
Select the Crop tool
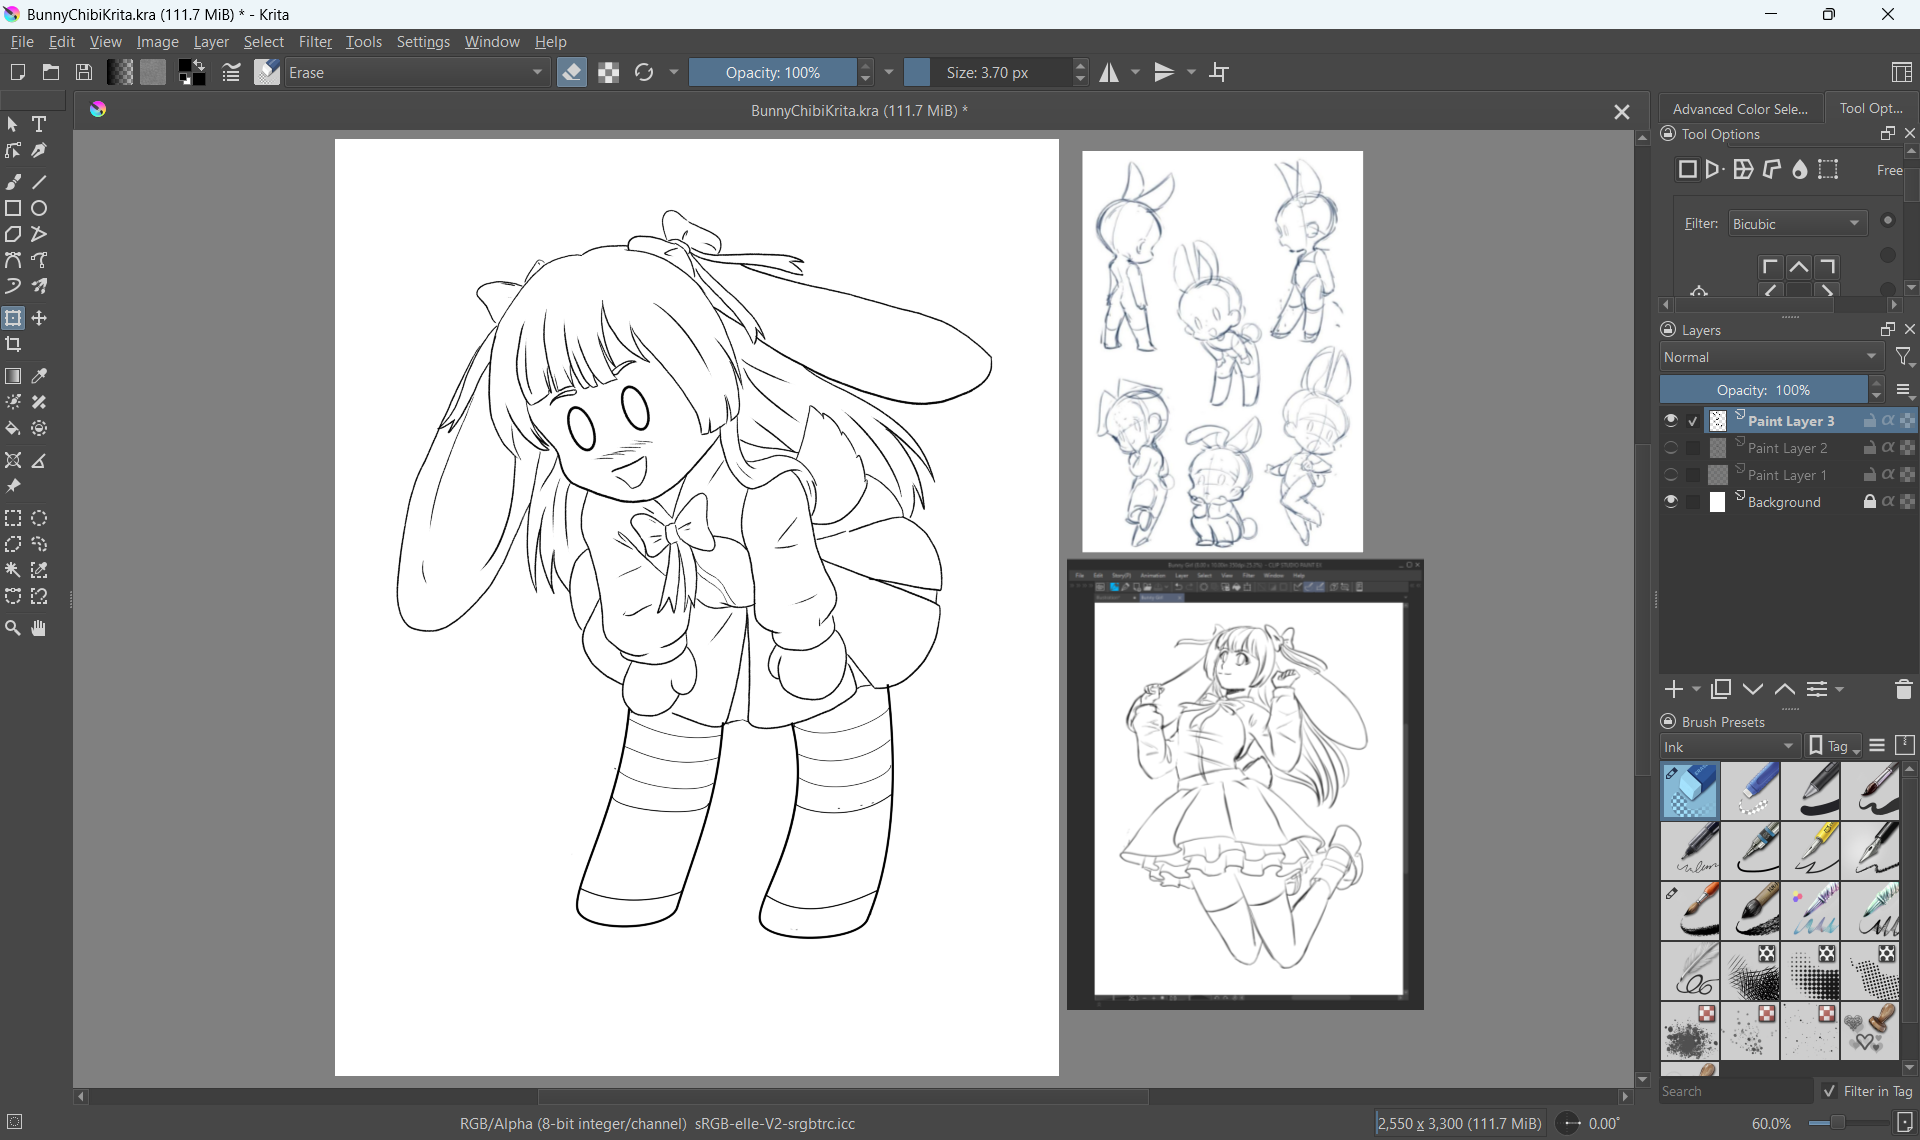[x=13, y=345]
